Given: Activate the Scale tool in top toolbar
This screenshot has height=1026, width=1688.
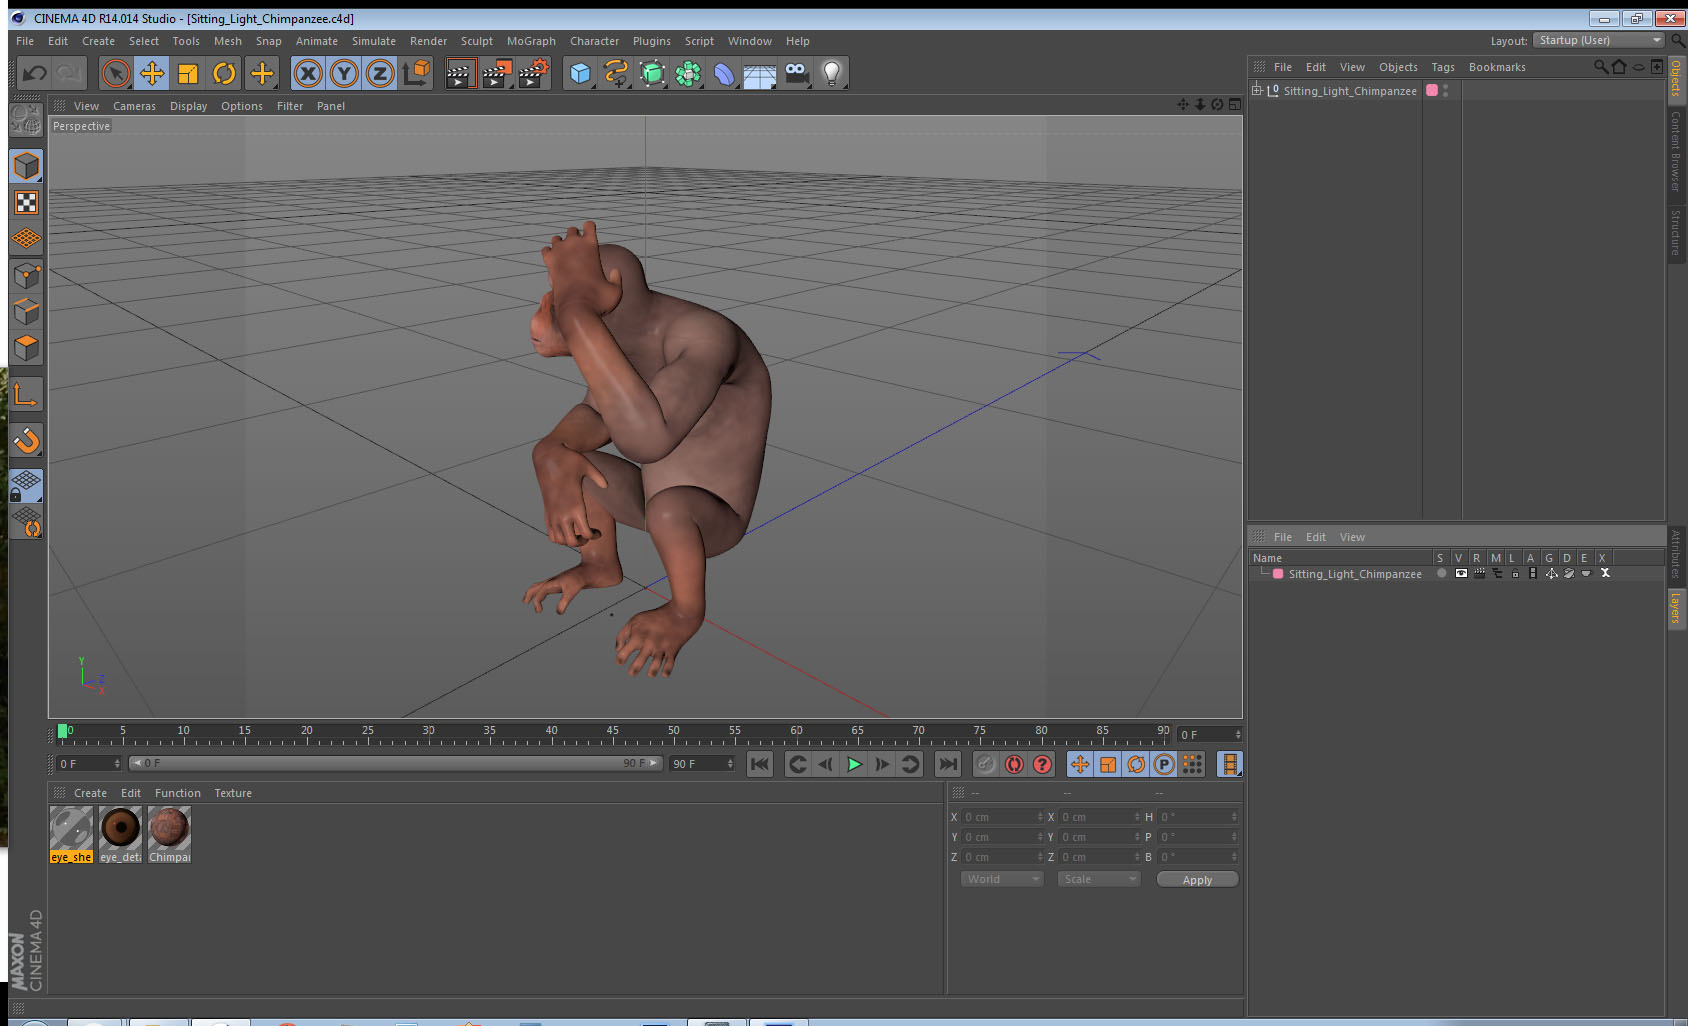Looking at the screenshot, I should (188, 73).
